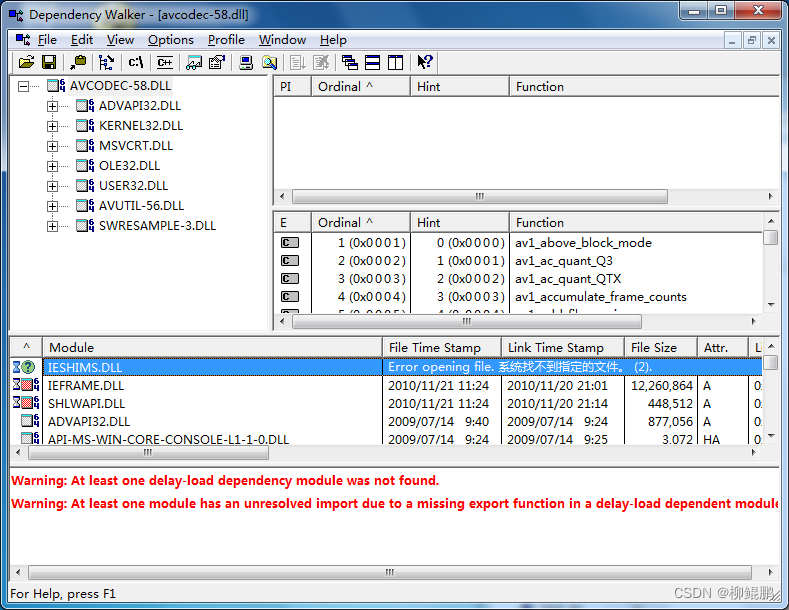Toggle the Full Paths c:\ toolbar button
This screenshot has width=789, height=610.
tap(136, 62)
